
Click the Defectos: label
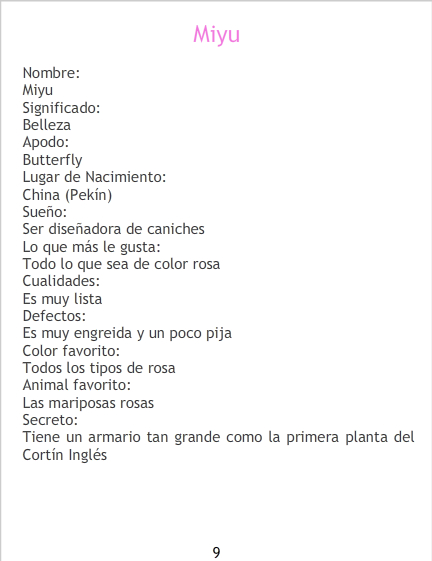[54, 316]
